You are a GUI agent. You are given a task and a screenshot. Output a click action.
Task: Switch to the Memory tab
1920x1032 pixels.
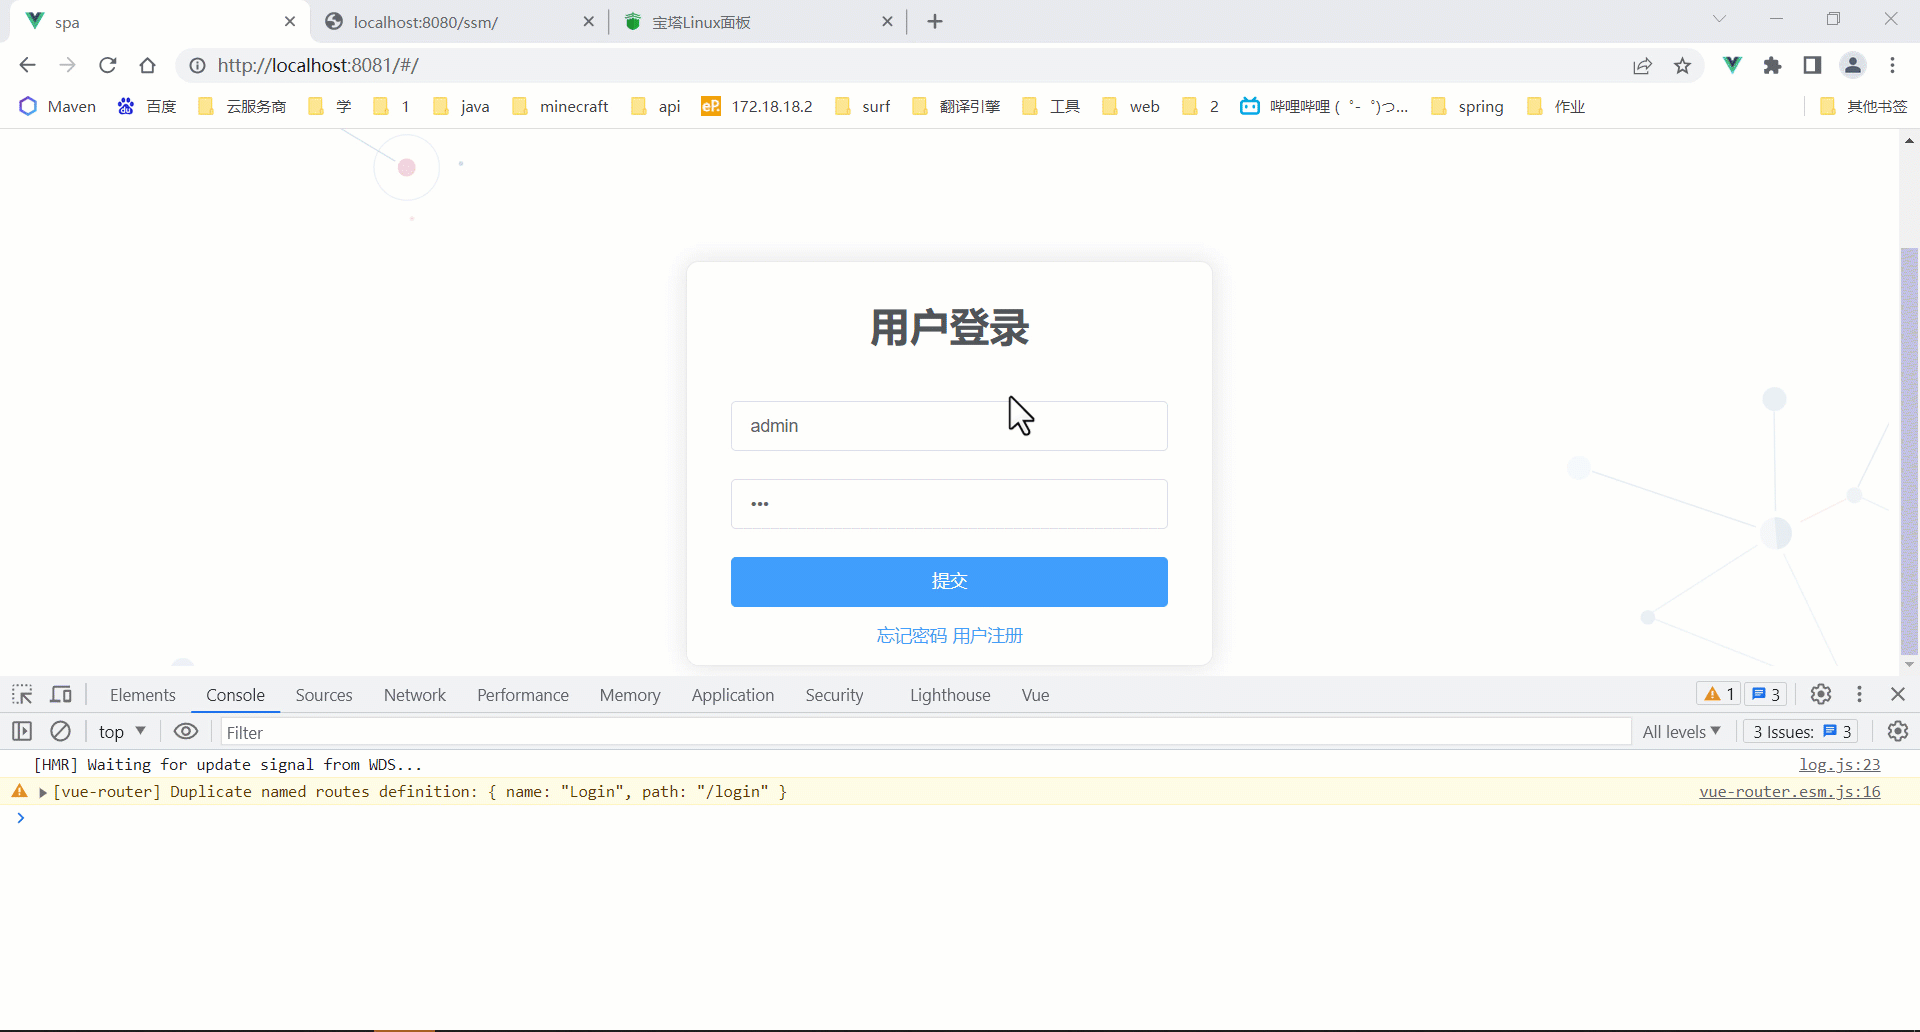(630, 695)
